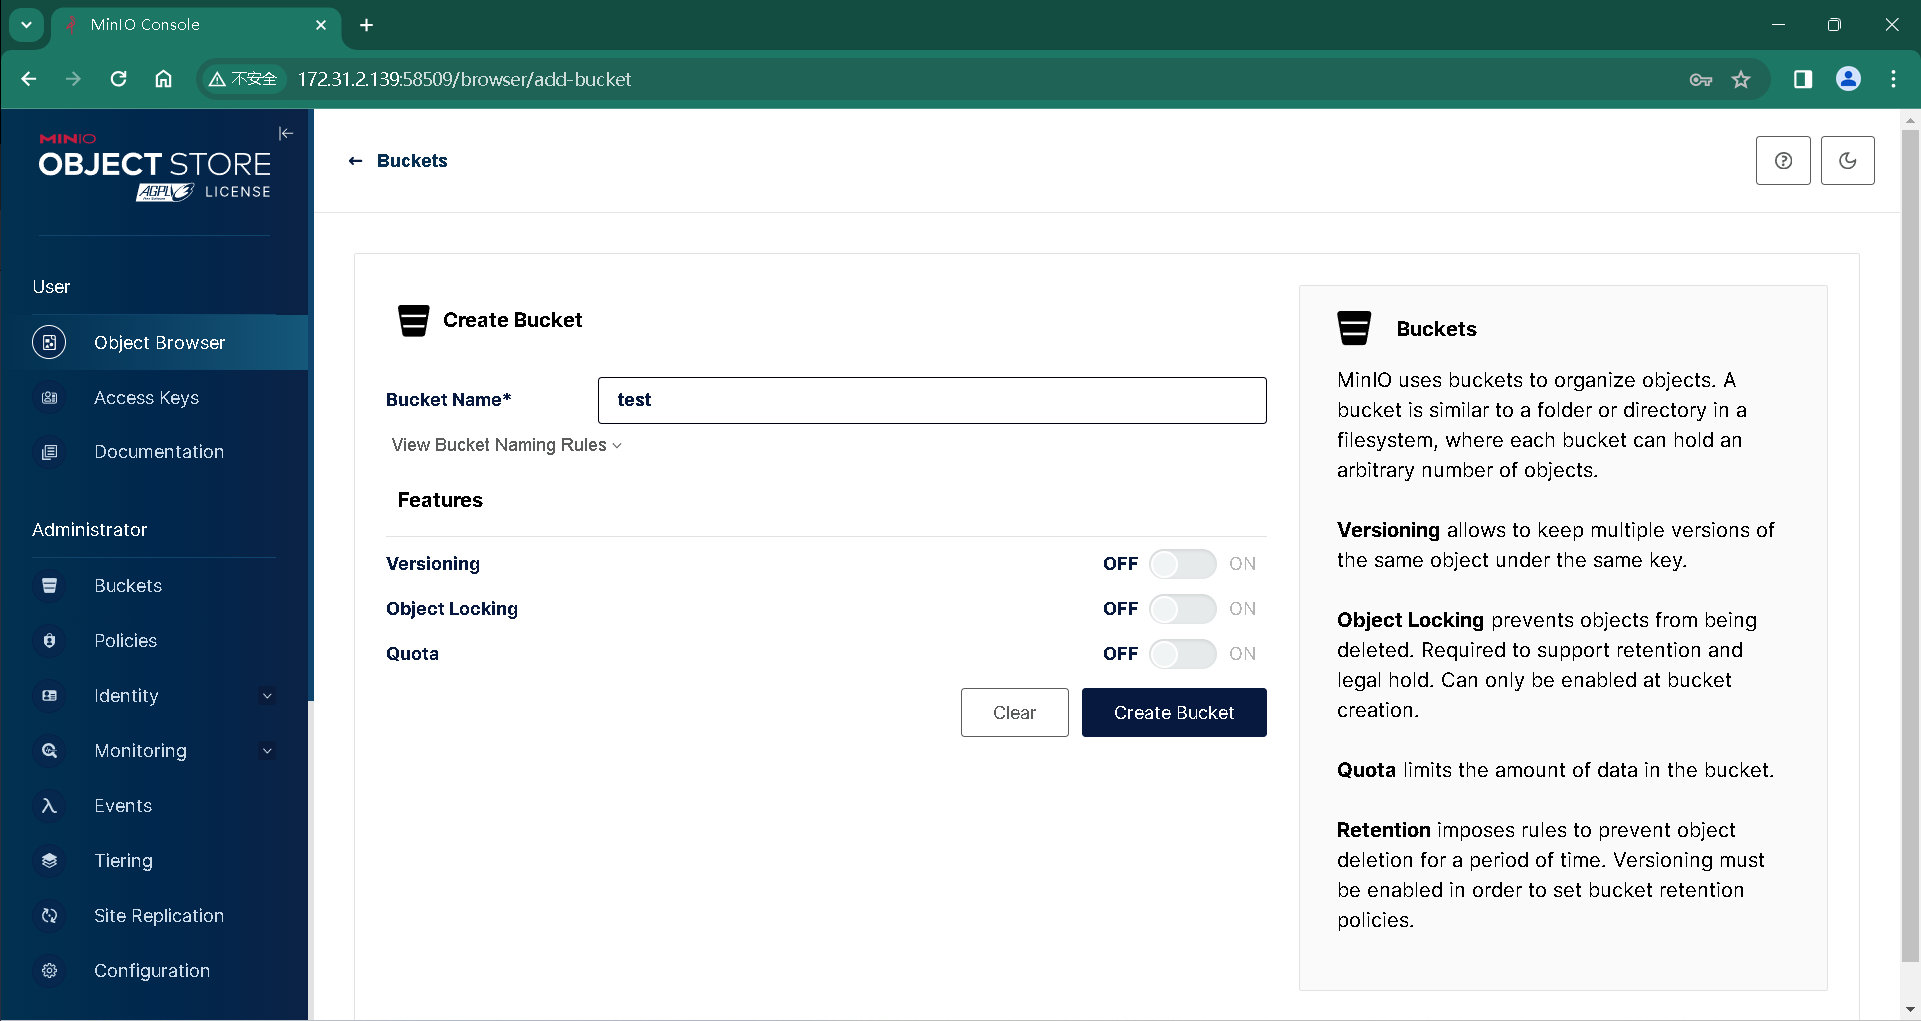Go to Site Replication in the sidebar
This screenshot has height=1021, width=1921.
(x=158, y=916)
